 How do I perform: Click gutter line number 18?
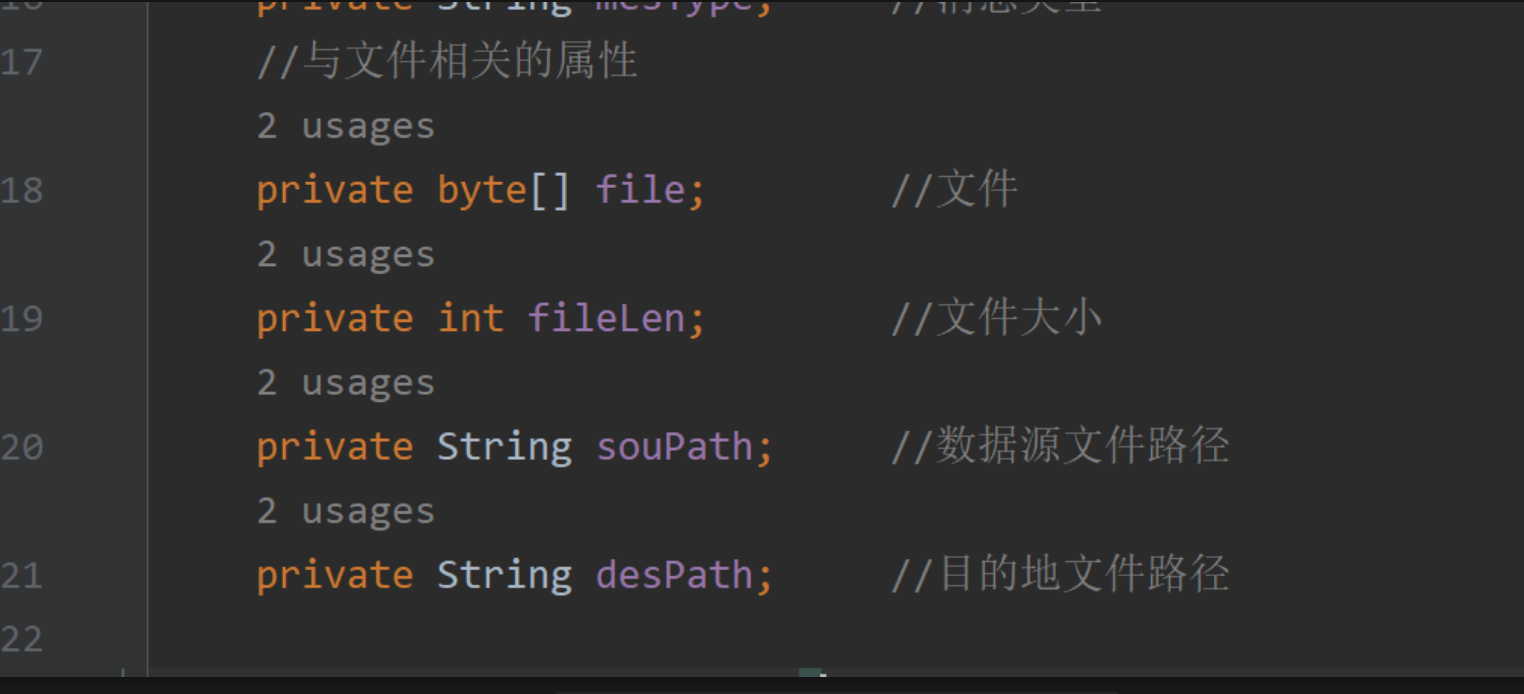click(x=21, y=190)
